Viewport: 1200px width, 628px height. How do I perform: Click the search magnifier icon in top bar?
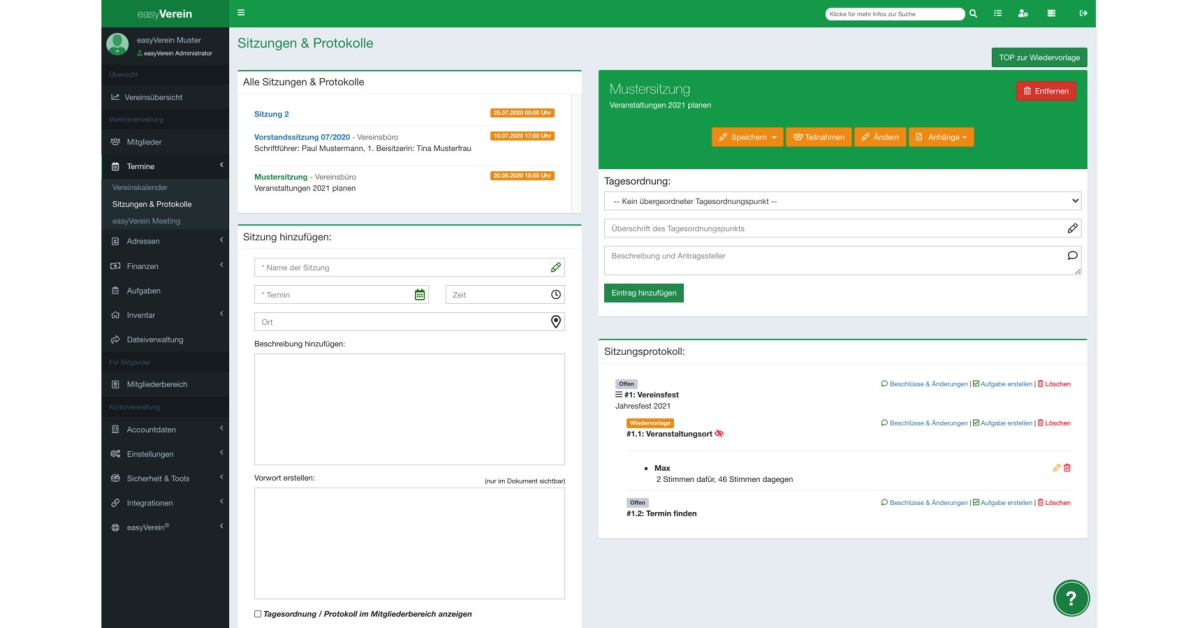tap(973, 14)
